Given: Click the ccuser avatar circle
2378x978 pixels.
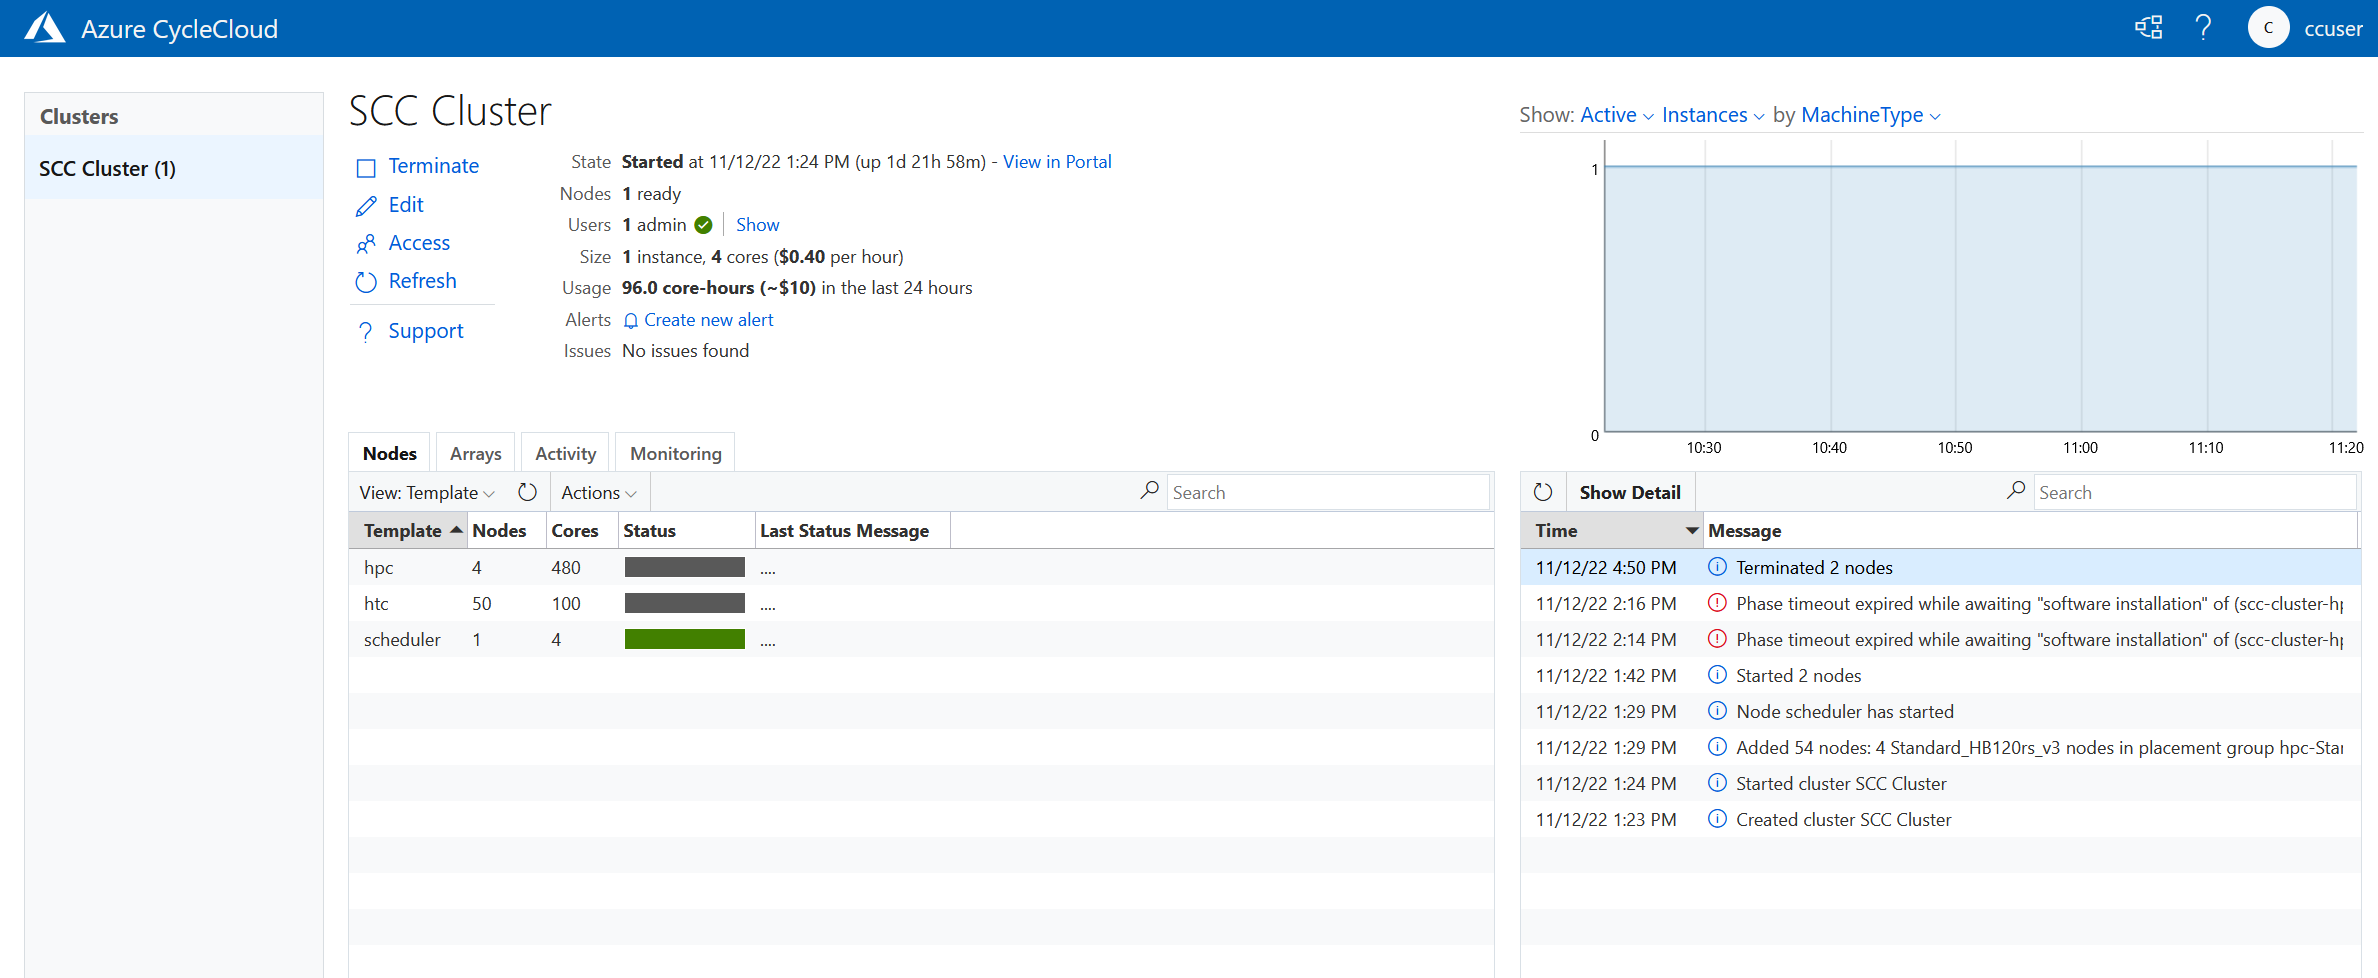Looking at the screenshot, I should [2268, 28].
